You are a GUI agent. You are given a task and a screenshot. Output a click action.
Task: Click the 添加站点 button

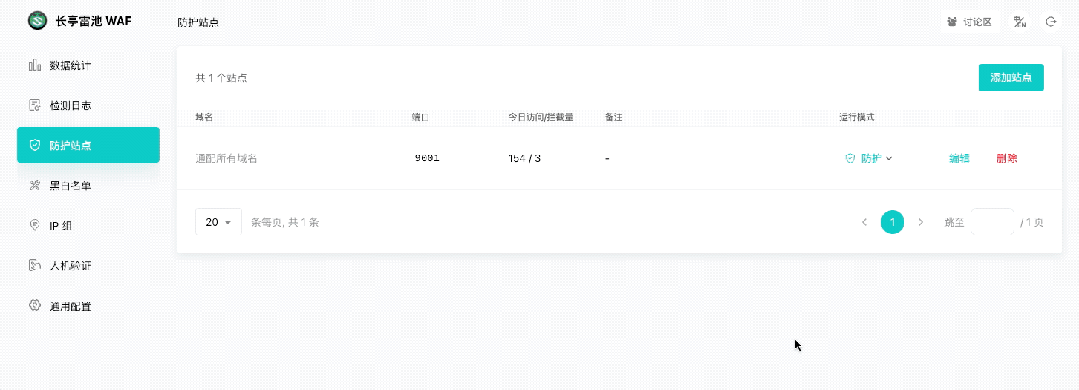[x=1011, y=78]
